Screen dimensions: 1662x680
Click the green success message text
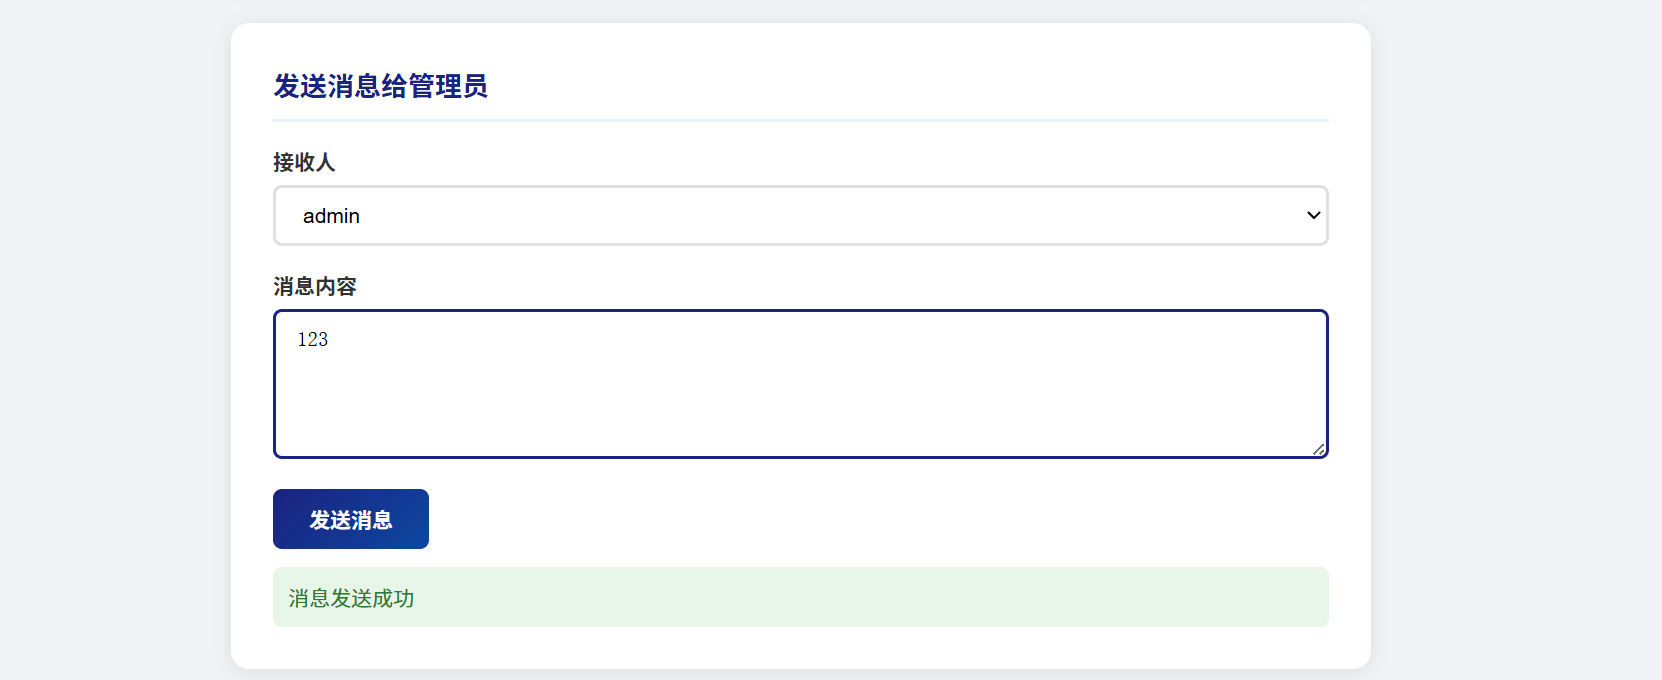[x=351, y=598]
